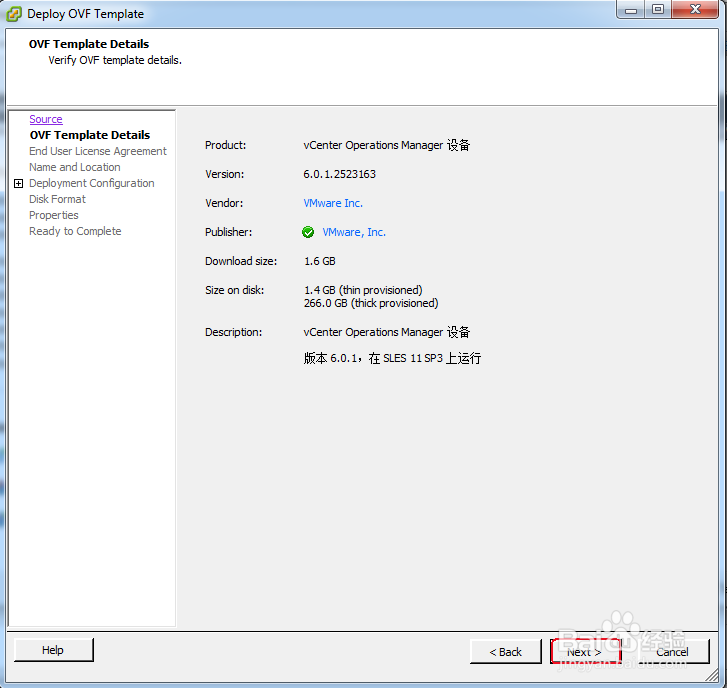Maximize the Deploy OVF Template window
This screenshot has width=727, height=688.
tap(657, 10)
